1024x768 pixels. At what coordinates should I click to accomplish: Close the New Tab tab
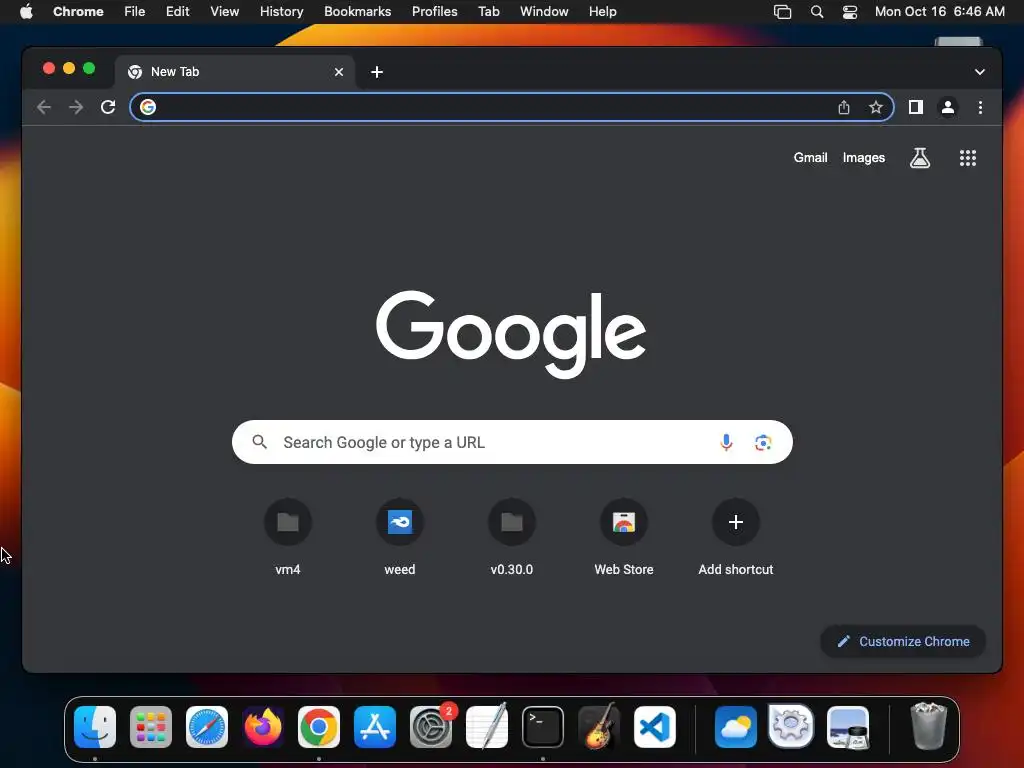click(x=339, y=72)
